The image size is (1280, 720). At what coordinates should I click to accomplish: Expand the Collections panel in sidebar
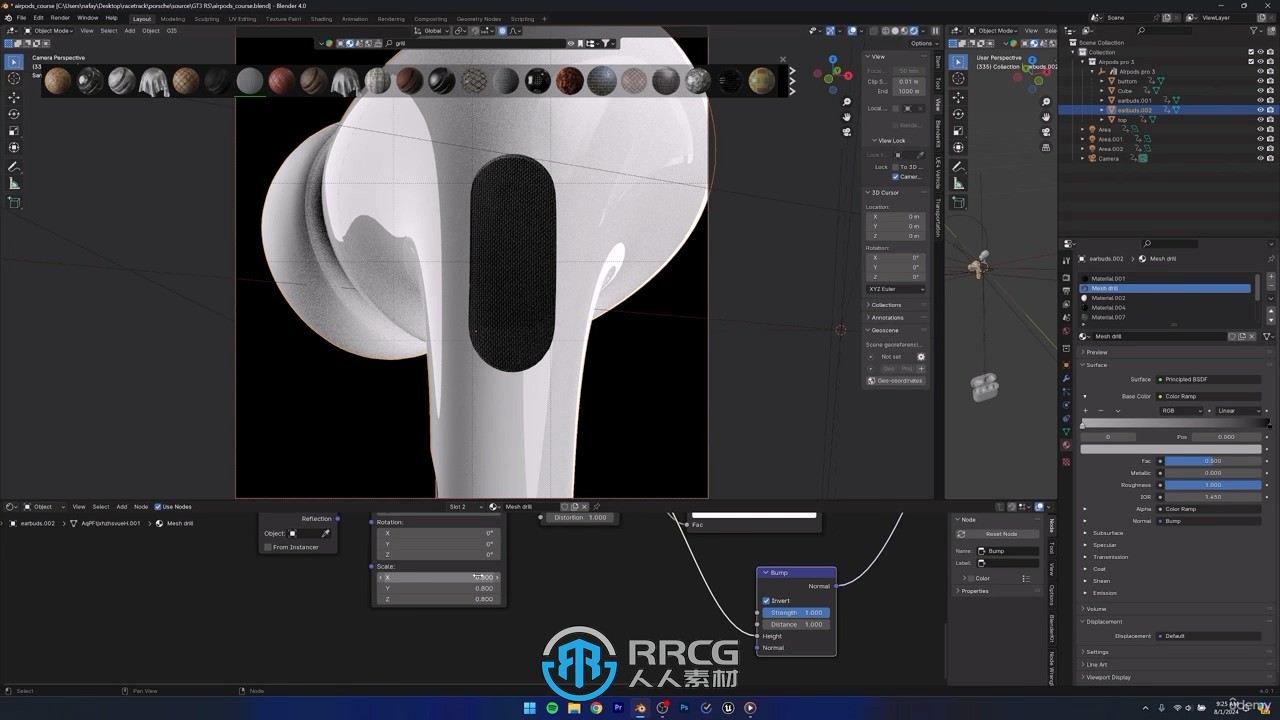[886, 305]
